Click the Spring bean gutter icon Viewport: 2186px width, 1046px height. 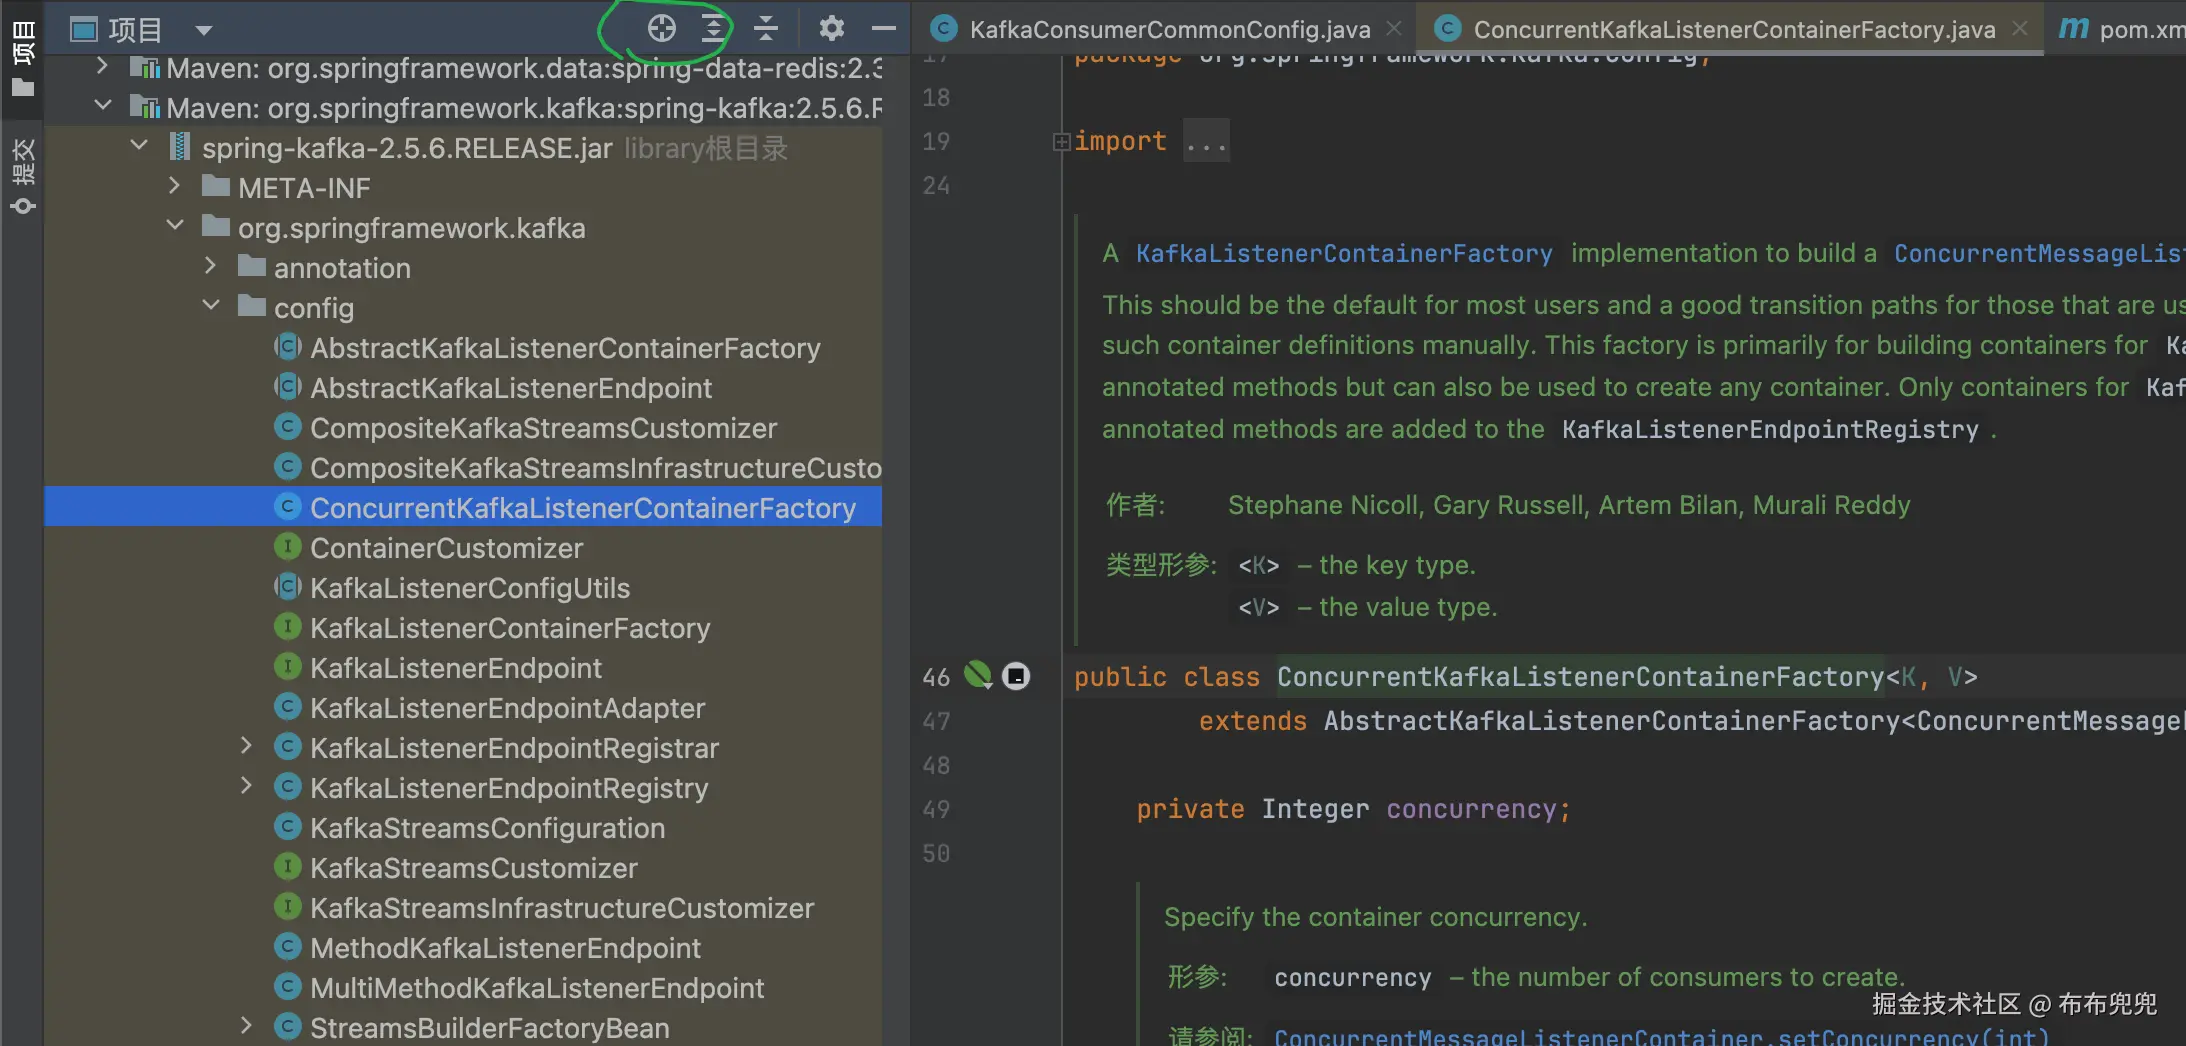[x=977, y=676]
